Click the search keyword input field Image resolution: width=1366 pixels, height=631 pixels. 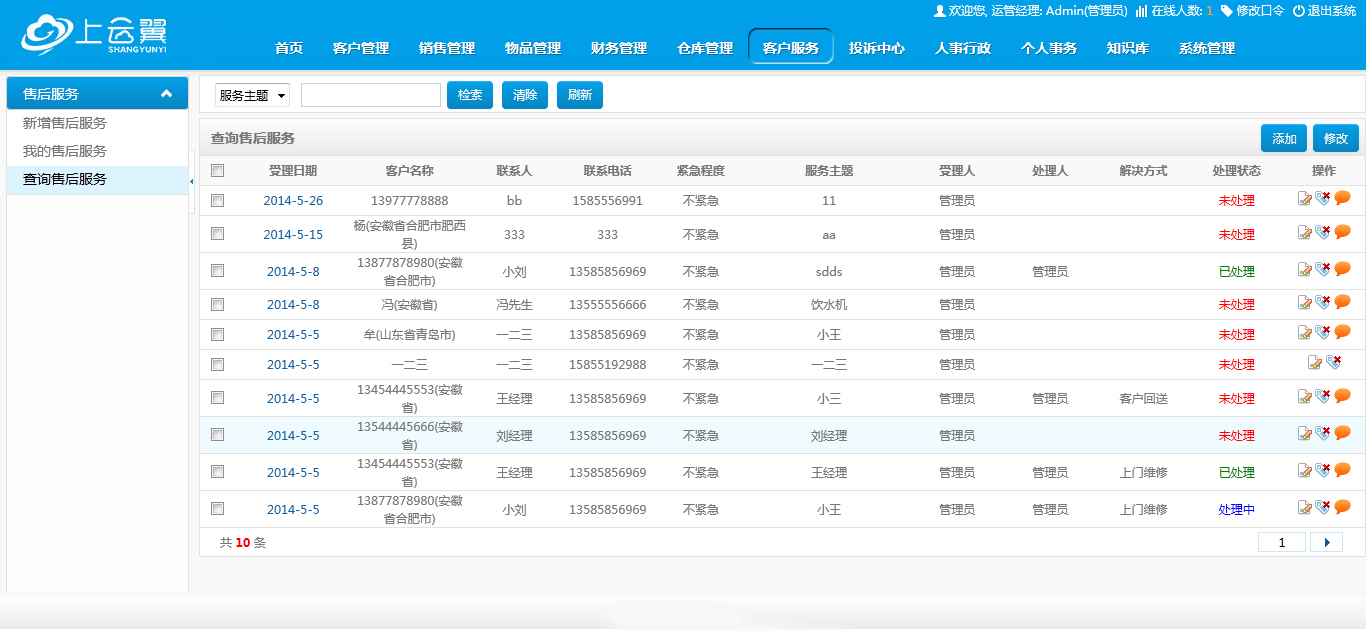pos(371,95)
